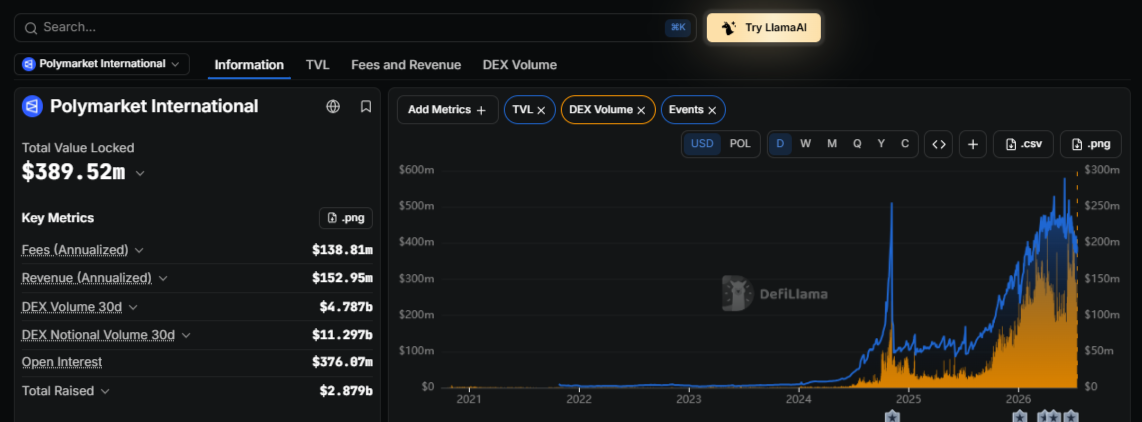1142x422 pixels.
Task: Click the $600m left axis label
Action: [417, 170]
